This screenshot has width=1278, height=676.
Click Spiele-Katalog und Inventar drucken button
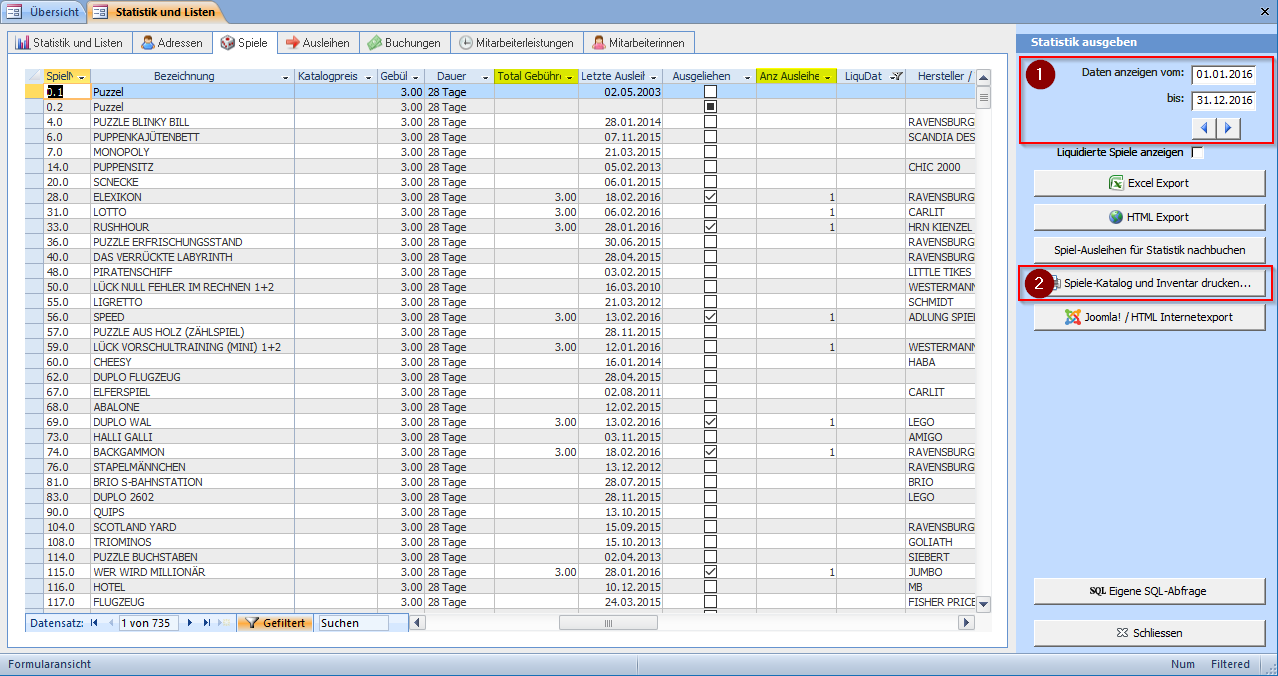click(x=1149, y=284)
